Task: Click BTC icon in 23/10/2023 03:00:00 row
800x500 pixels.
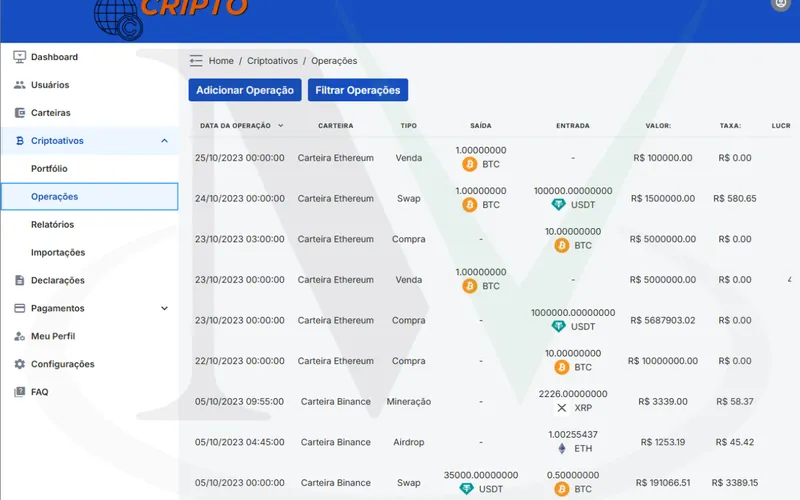Action: pyautogui.click(x=562, y=245)
